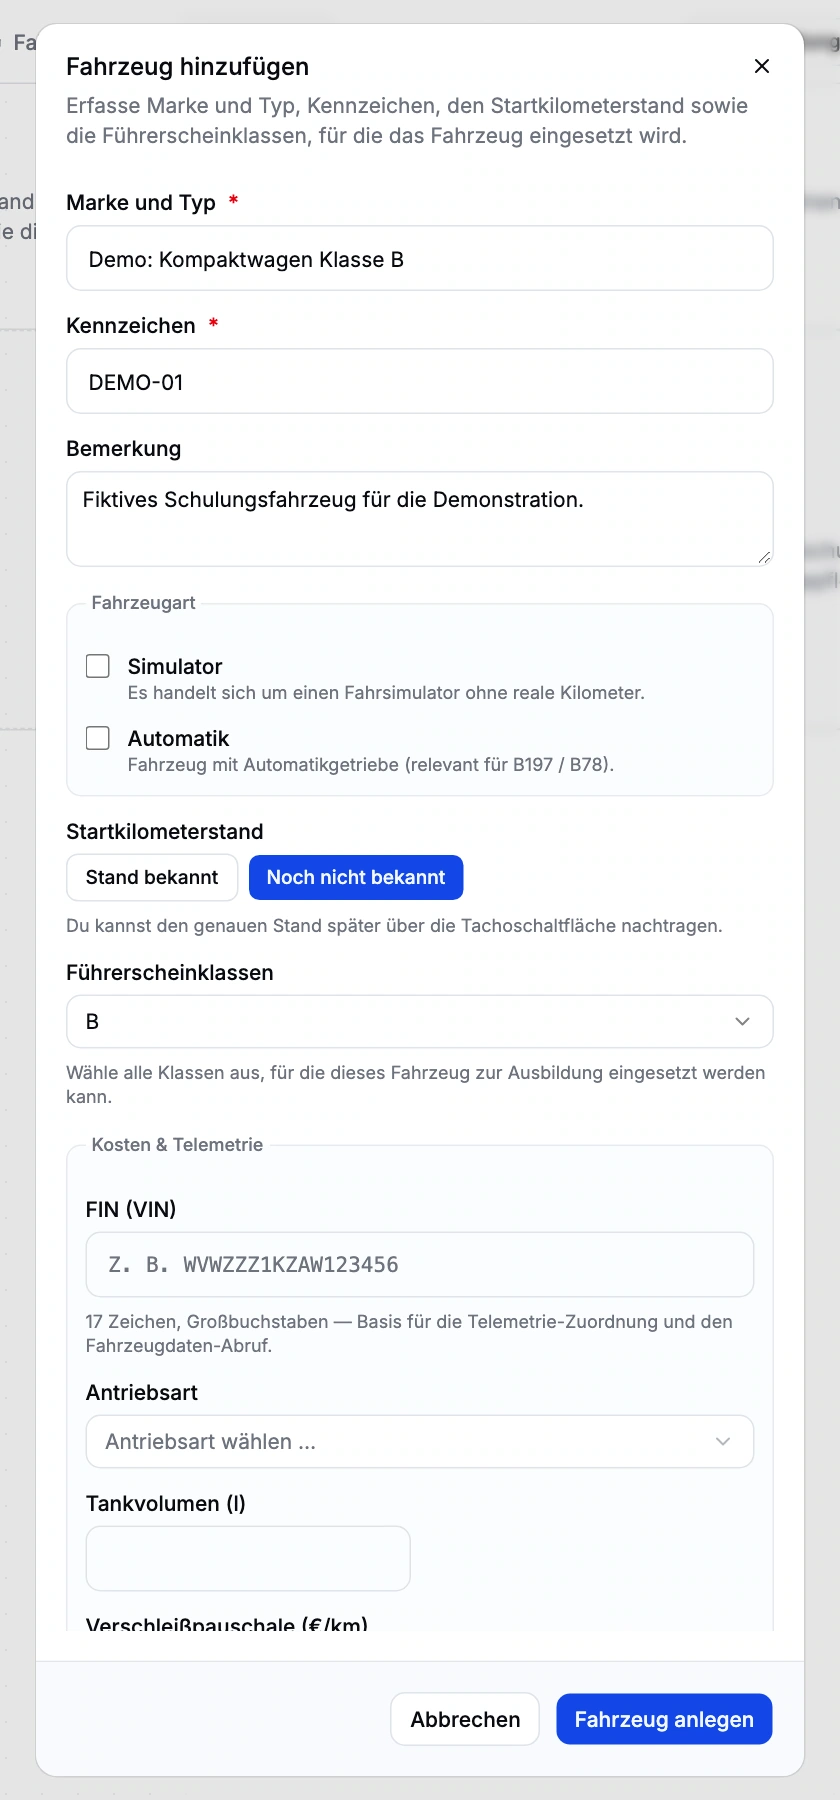Enable the Simulator checkbox

point(98,666)
